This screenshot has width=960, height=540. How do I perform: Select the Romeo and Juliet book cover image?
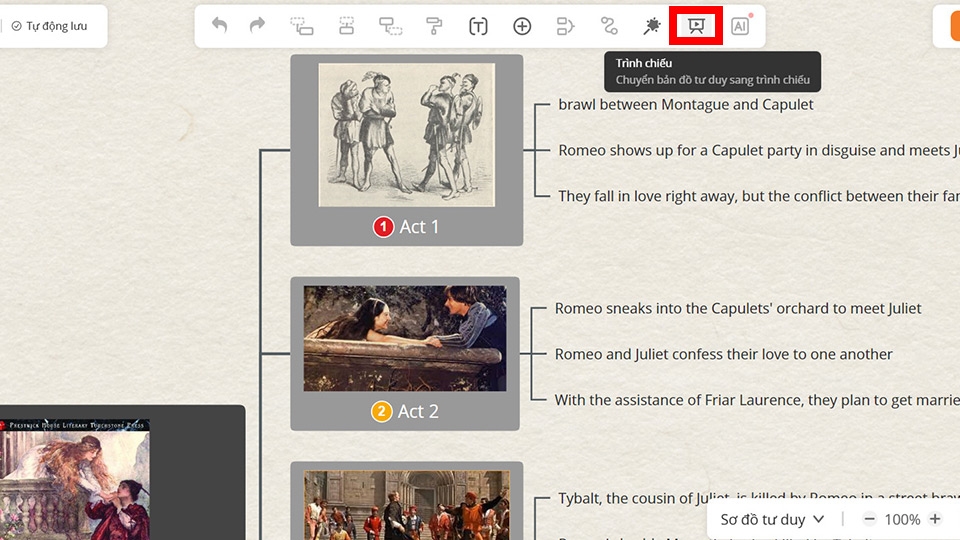(x=75, y=479)
